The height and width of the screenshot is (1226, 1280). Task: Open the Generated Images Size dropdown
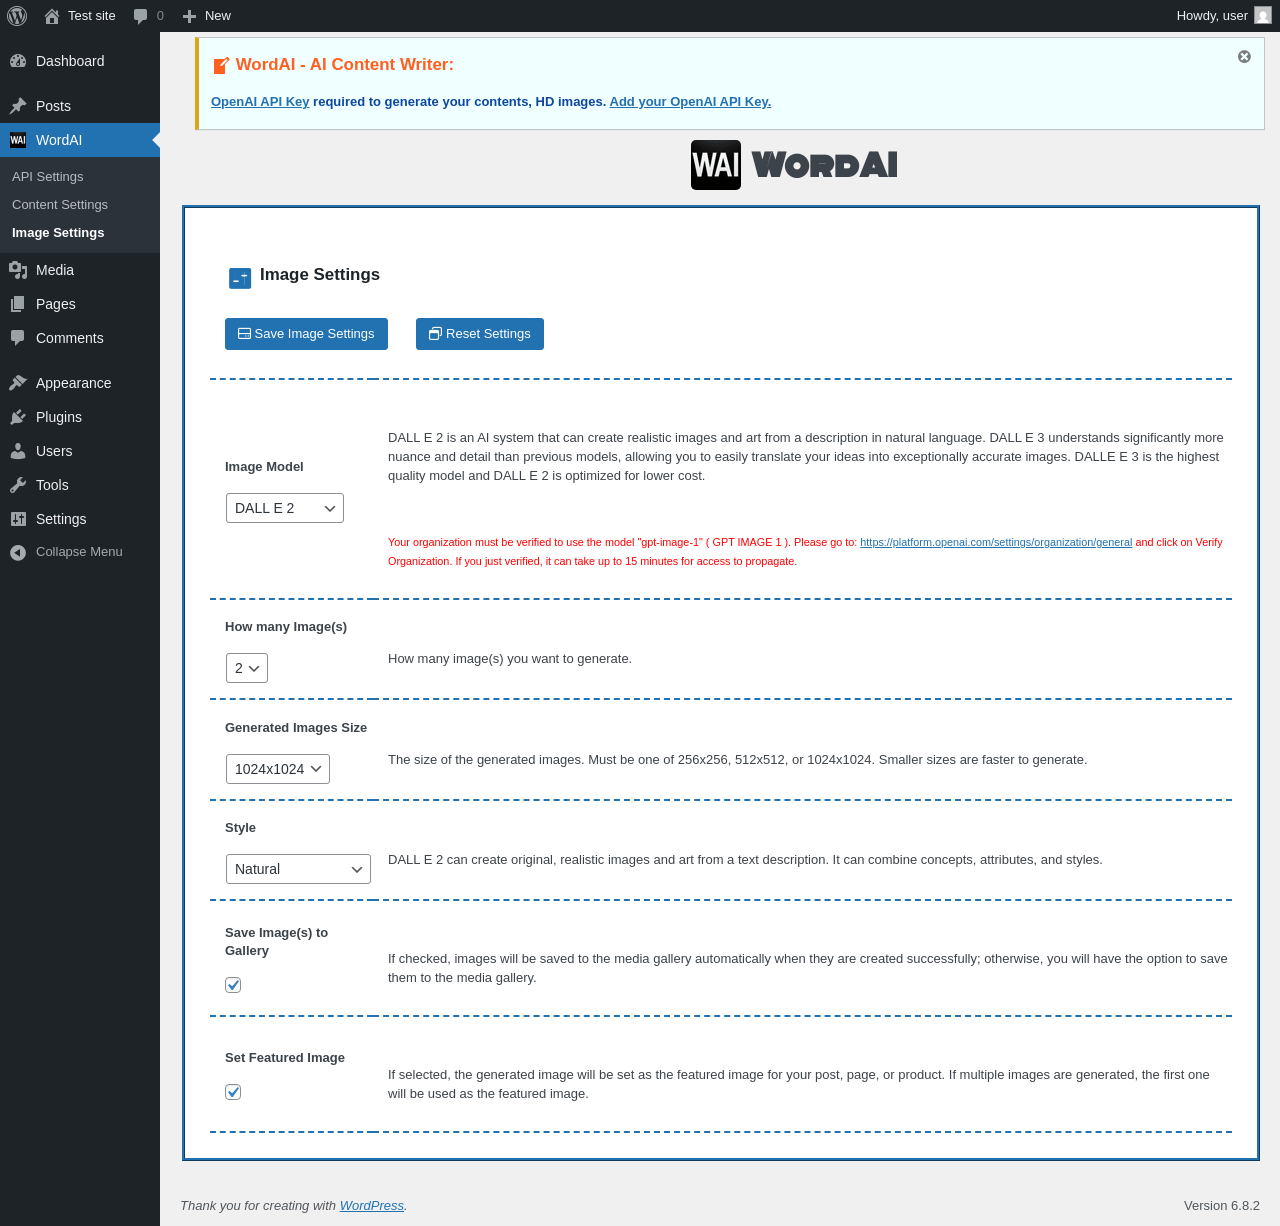click(x=278, y=769)
